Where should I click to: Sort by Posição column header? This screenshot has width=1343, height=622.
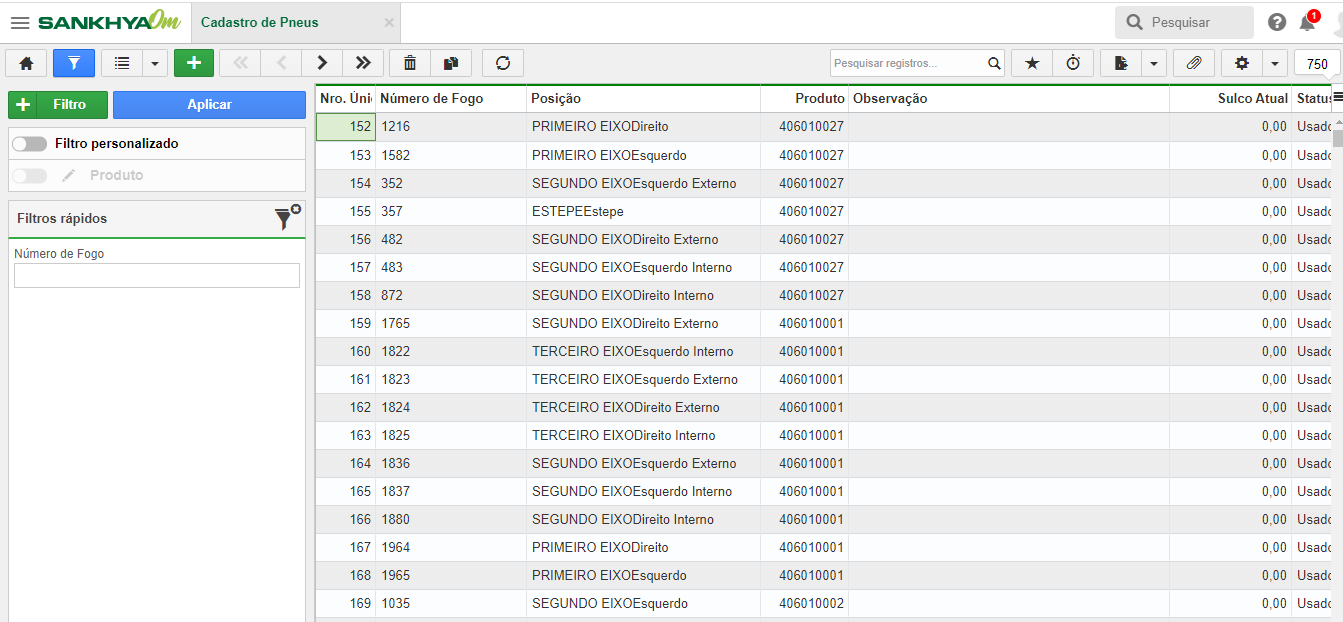(x=643, y=99)
